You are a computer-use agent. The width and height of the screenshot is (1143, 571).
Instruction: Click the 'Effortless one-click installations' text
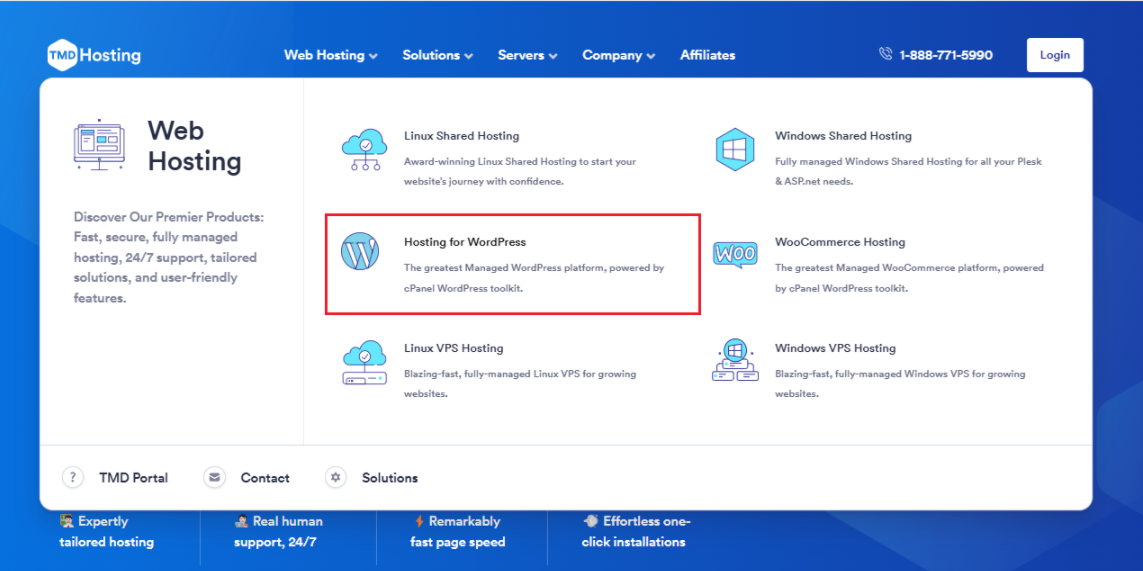634,532
